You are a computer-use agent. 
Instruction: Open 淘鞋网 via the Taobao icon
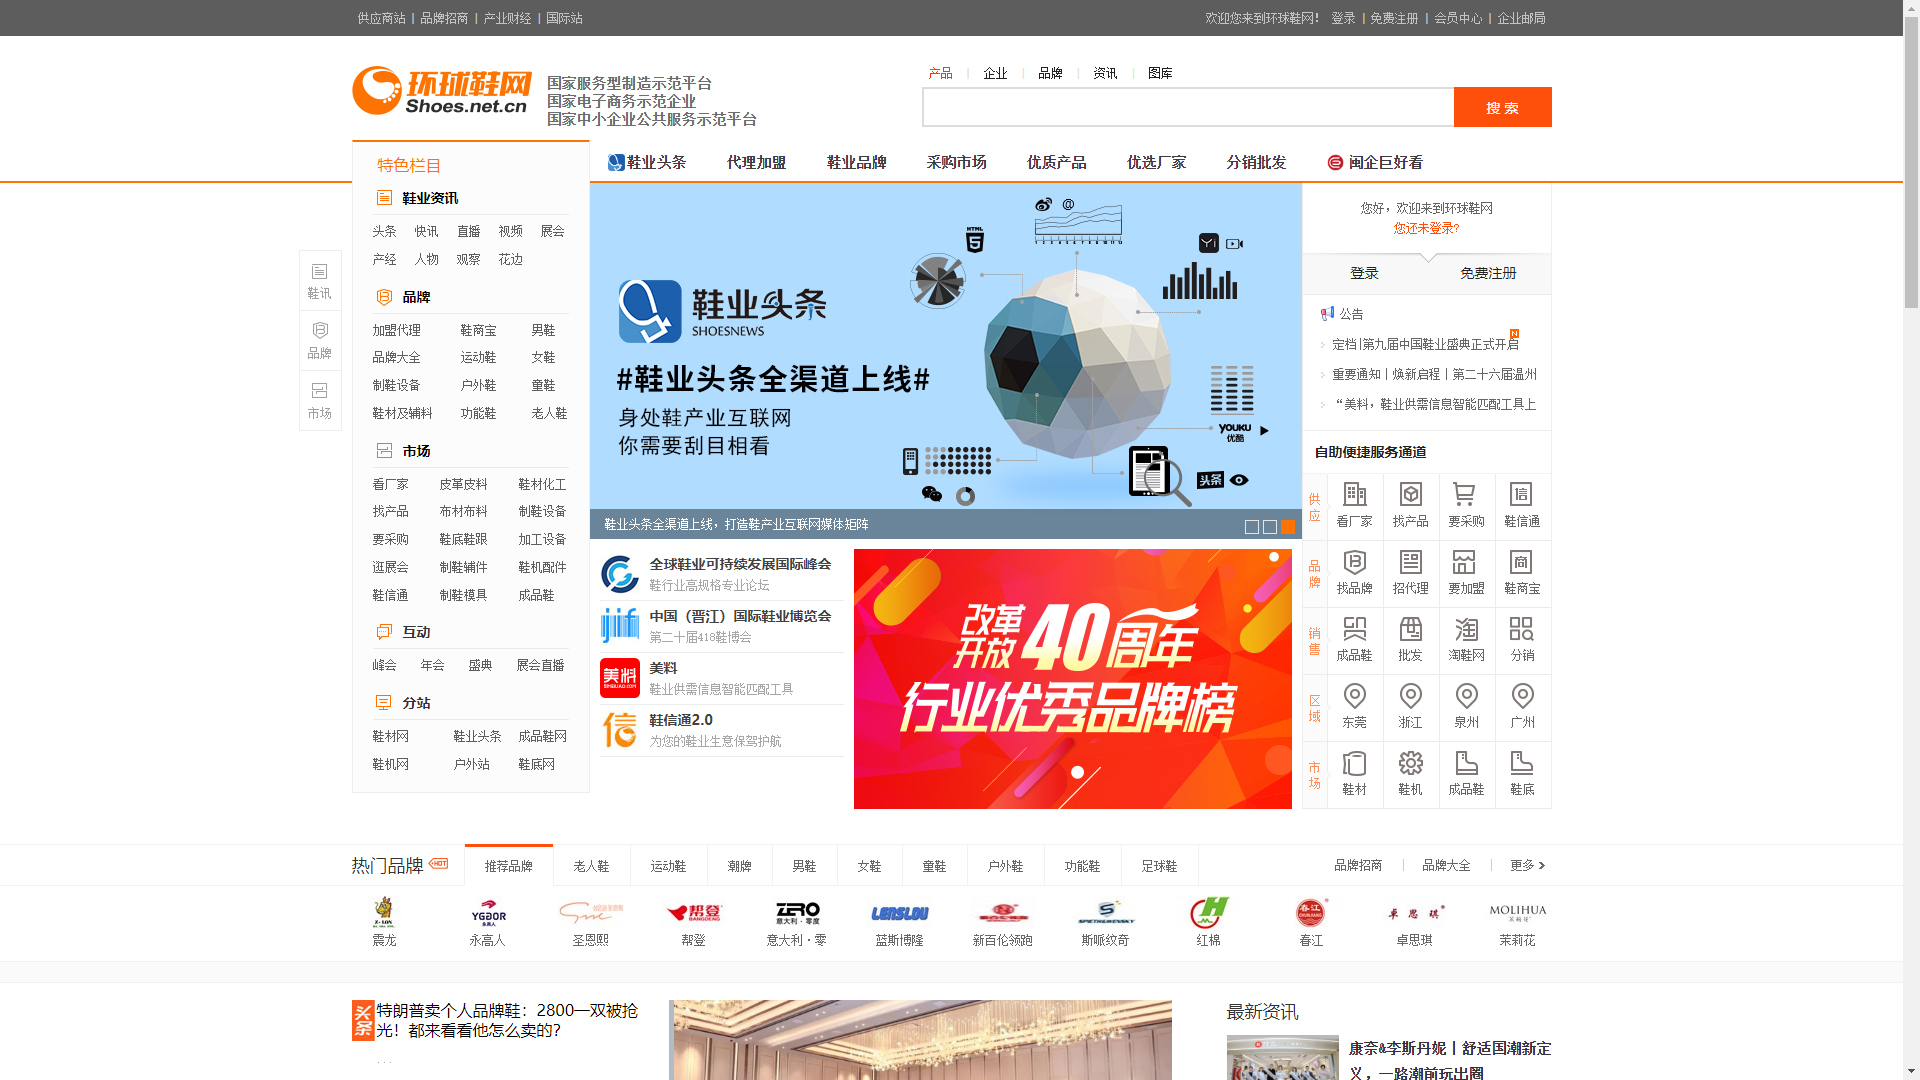click(x=1466, y=630)
